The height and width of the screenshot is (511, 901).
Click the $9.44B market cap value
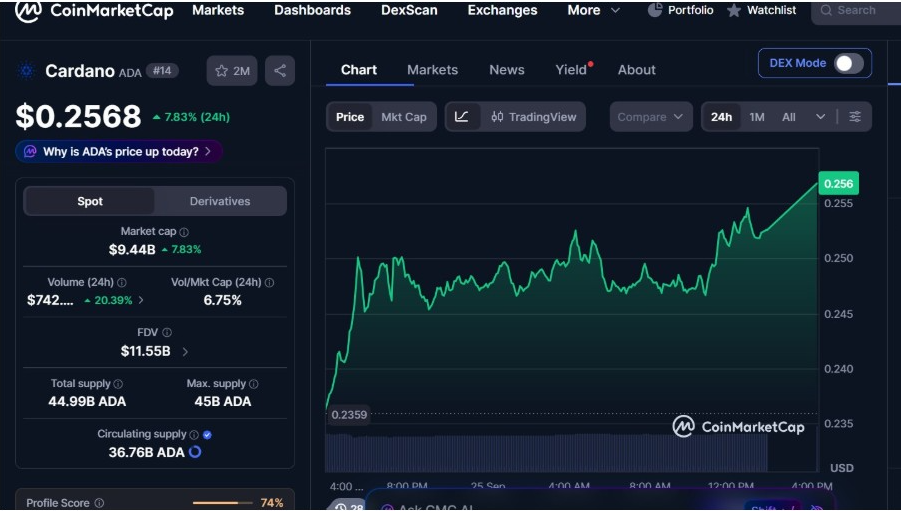pos(132,249)
